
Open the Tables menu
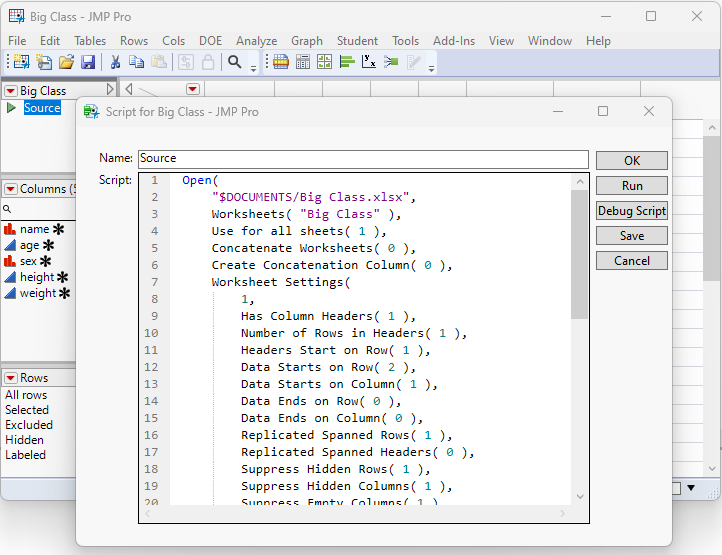point(90,41)
